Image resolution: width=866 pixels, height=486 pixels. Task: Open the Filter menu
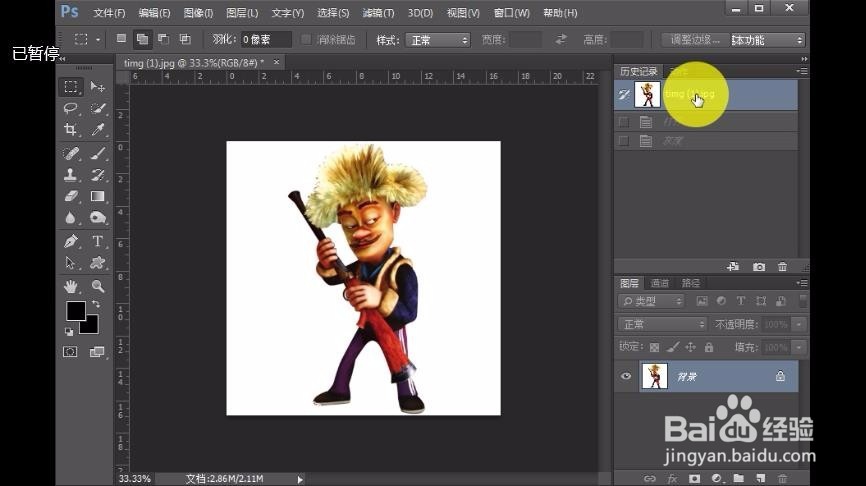378,13
